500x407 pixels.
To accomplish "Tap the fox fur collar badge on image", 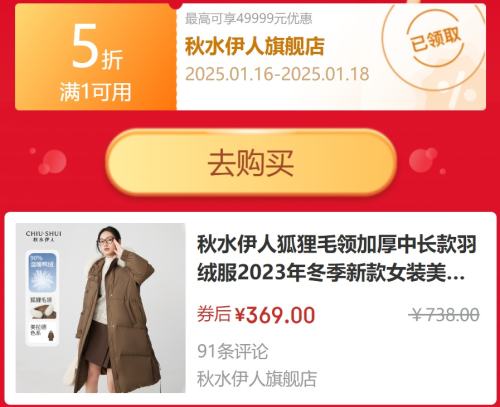I will point(43,308).
